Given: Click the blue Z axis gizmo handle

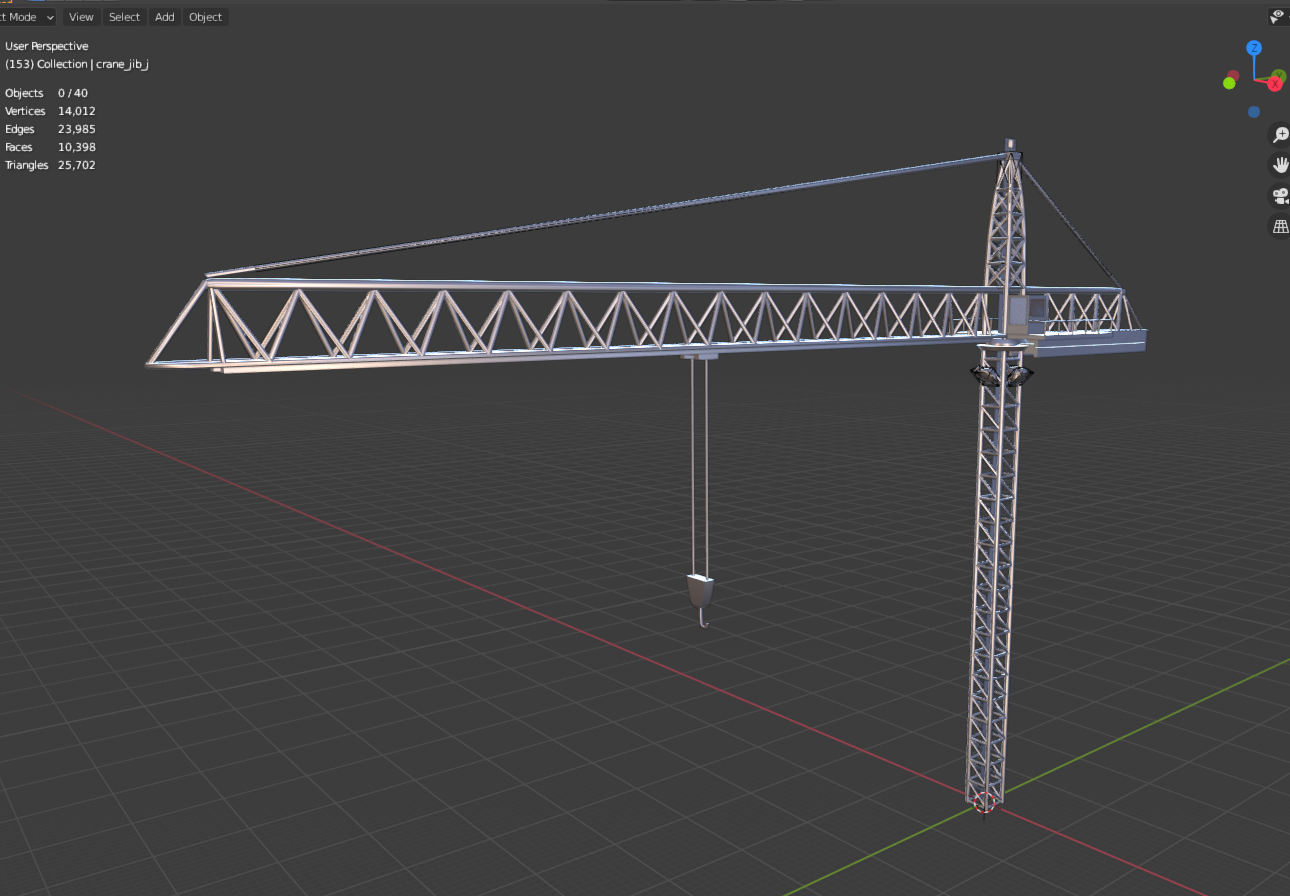Looking at the screenshot, I should pos(1254,48).
